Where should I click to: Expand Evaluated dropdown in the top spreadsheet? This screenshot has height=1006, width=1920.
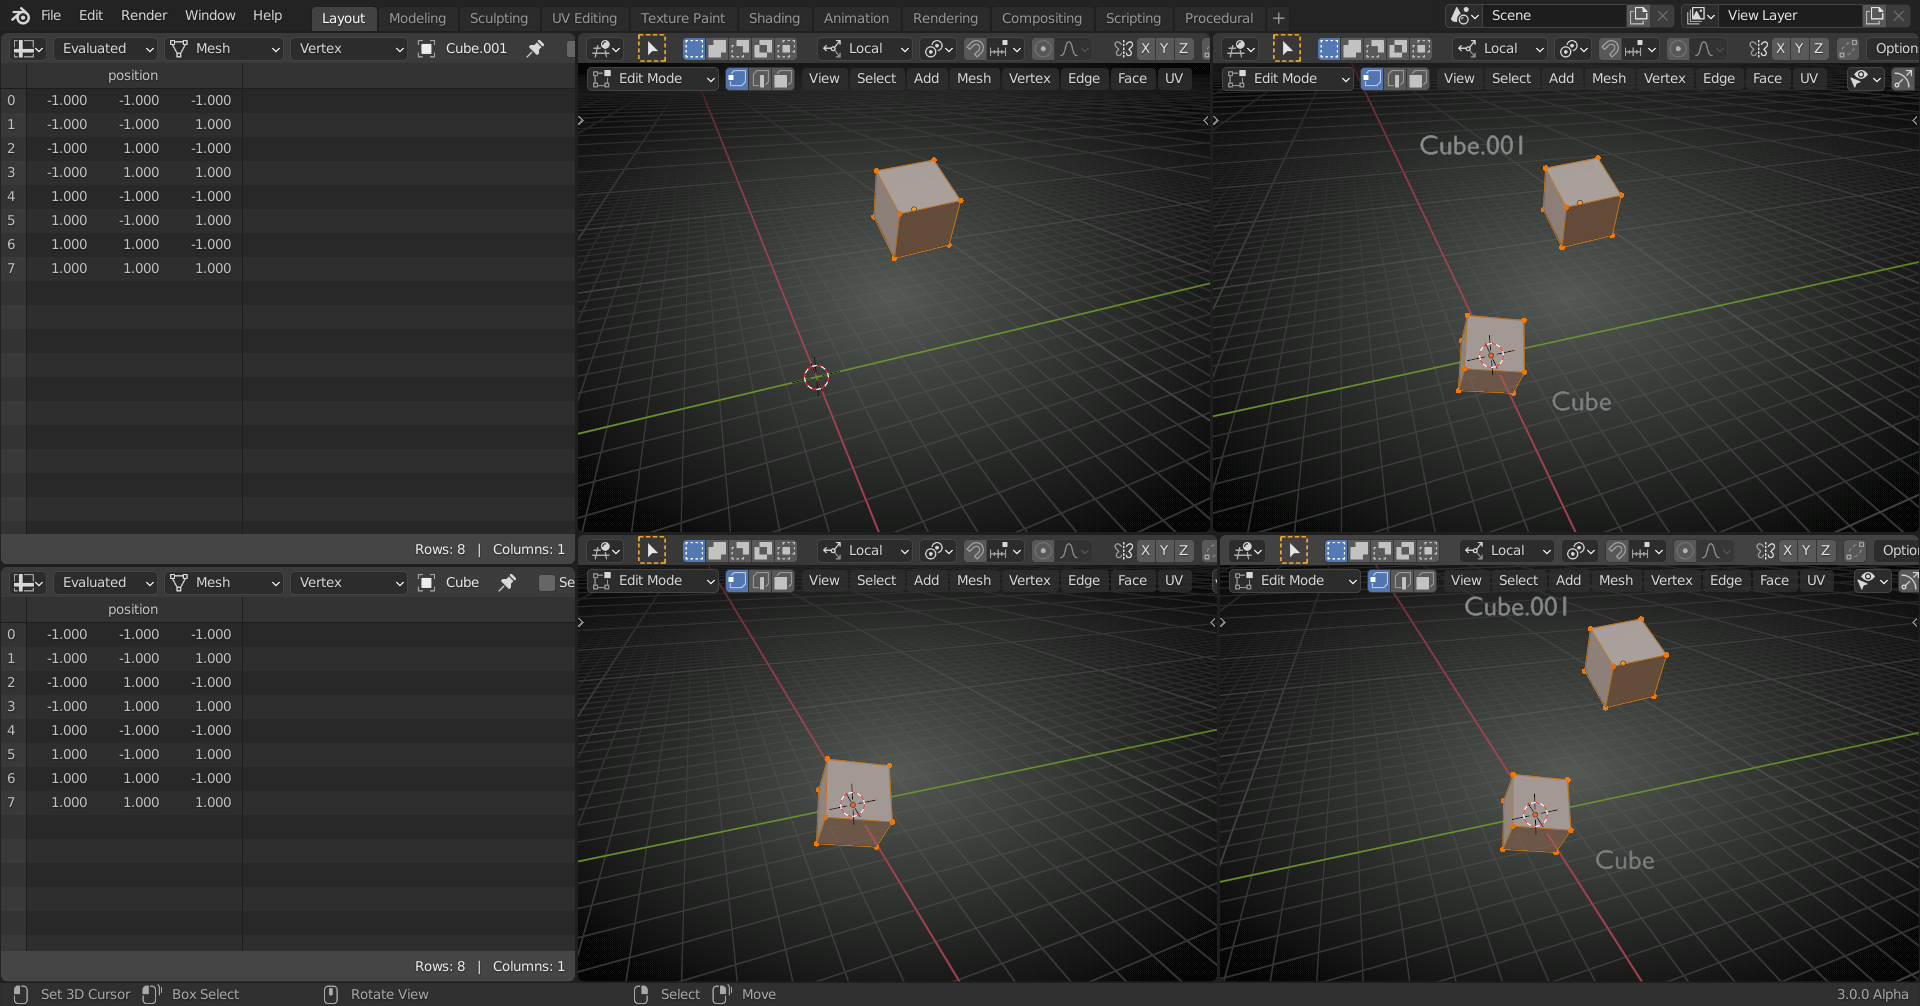click(x=106, y=48)
